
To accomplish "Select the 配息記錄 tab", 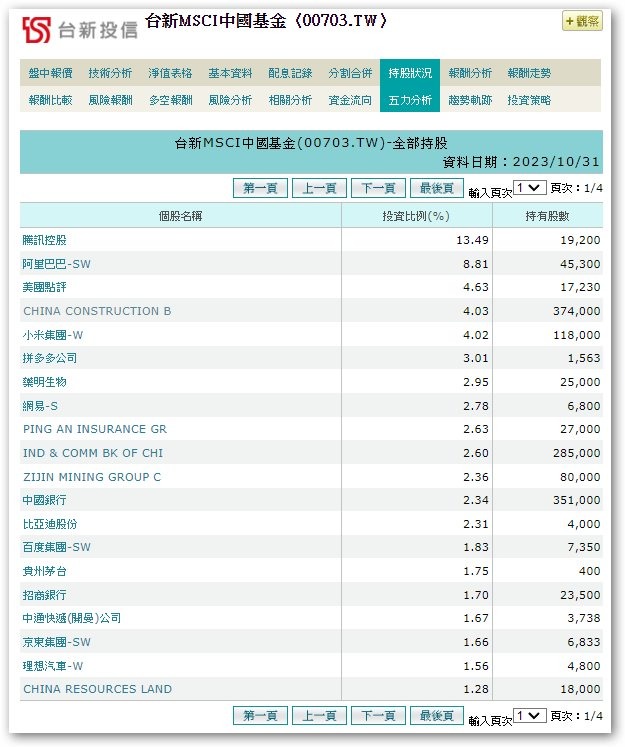I will tap(290, 73).
